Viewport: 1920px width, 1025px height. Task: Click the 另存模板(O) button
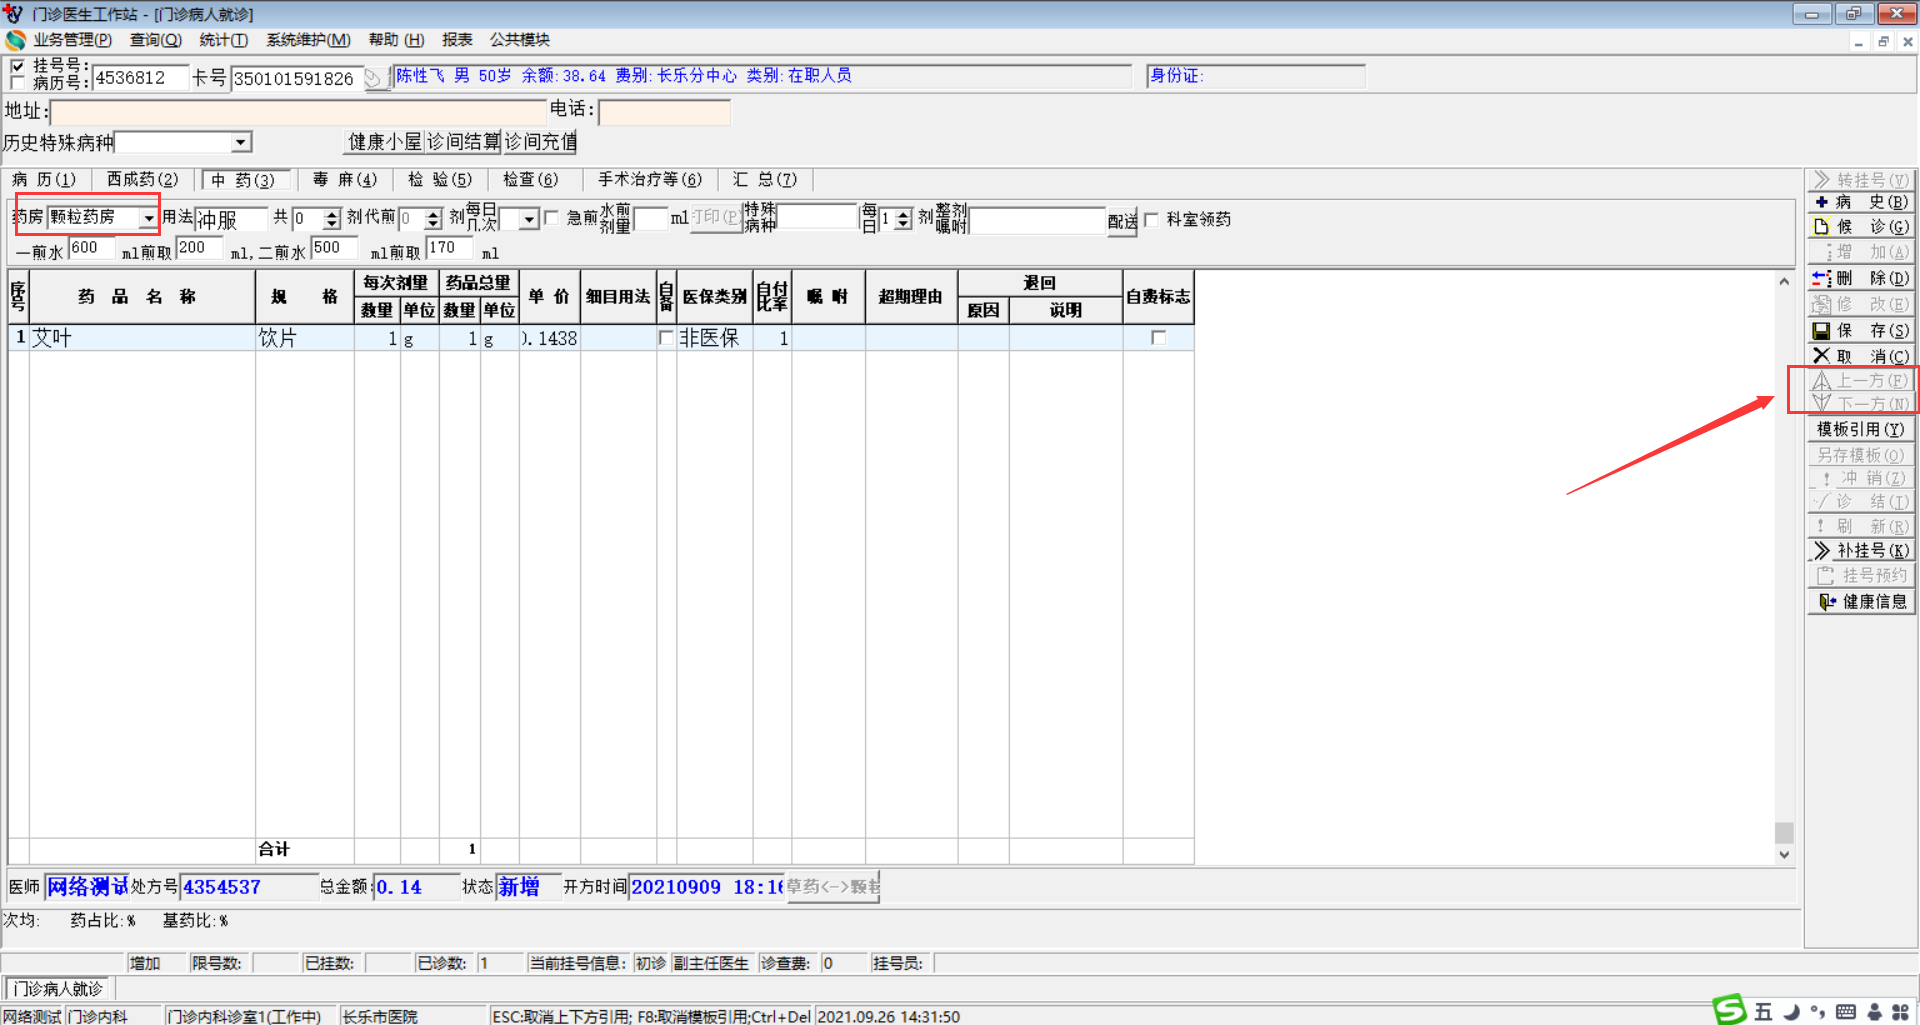click(1861, 455)
